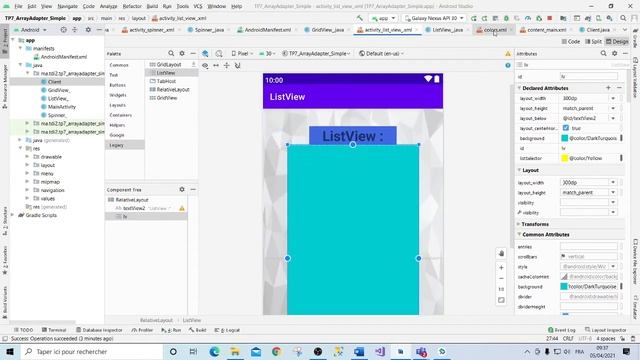
Task: Click the view options eye icon
Action: pos(205,65)
